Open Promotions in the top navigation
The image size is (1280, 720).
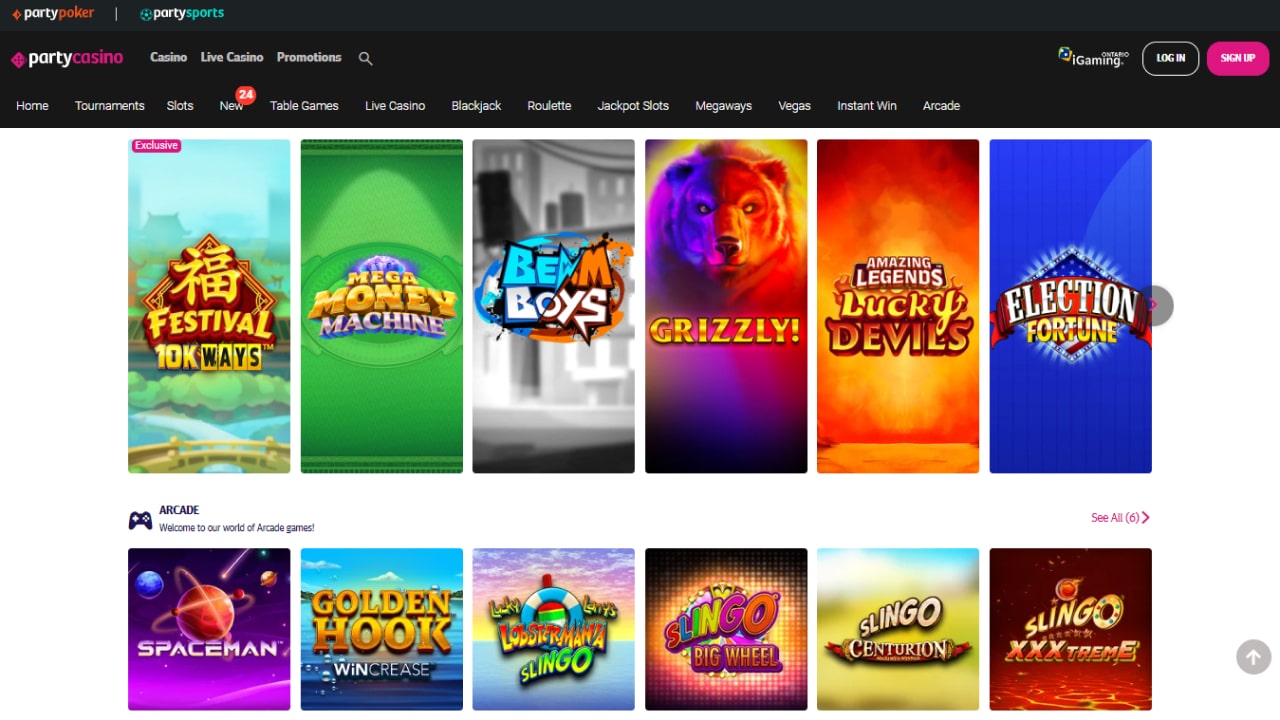(x=309, y=57)
